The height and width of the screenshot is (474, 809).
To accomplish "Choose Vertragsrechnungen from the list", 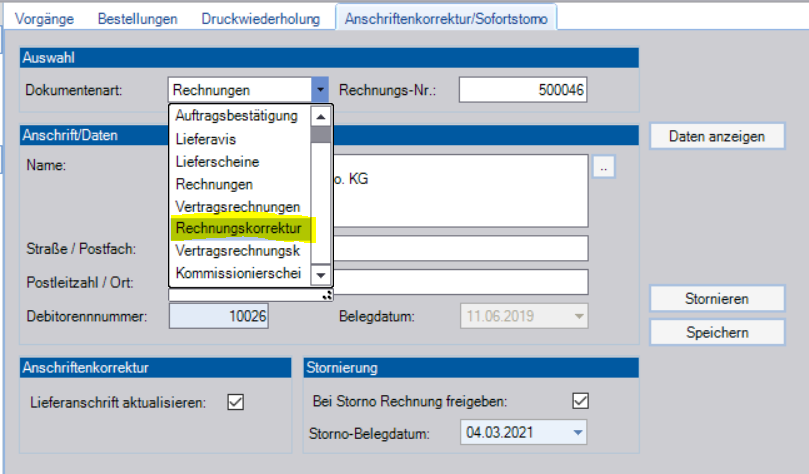I will [x=238, y=207].
